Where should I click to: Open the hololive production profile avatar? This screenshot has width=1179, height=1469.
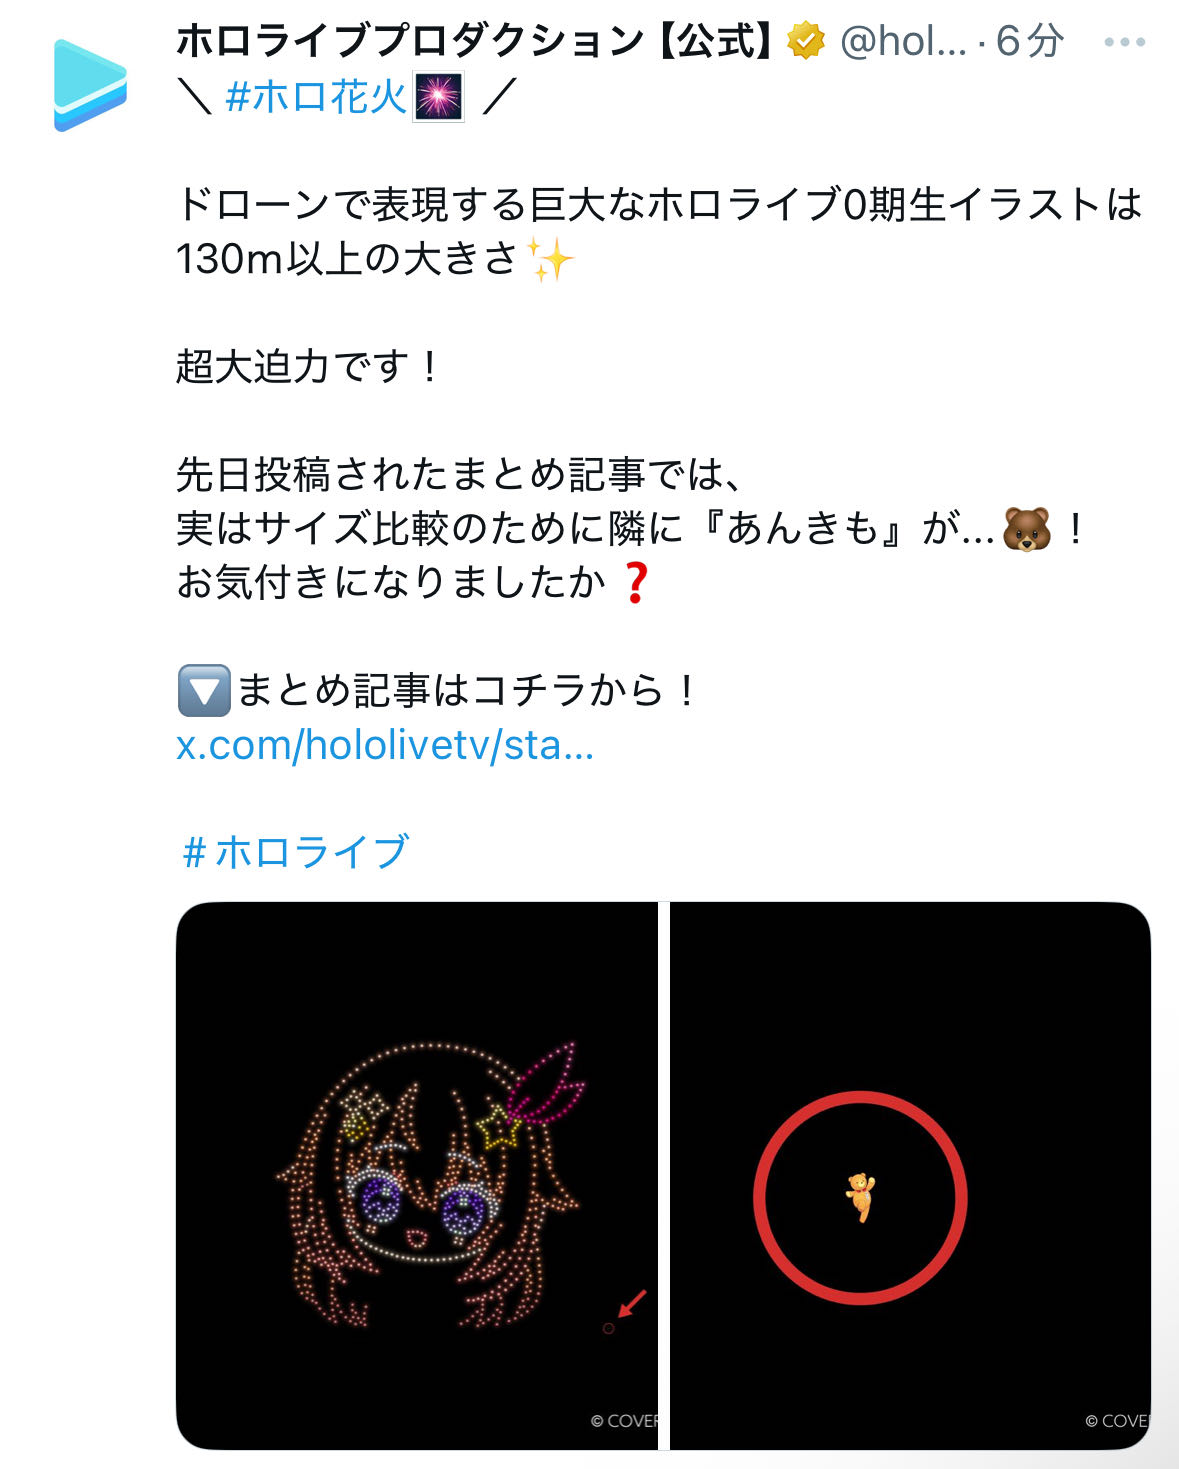pyautogui.click(x=91, y=85)
